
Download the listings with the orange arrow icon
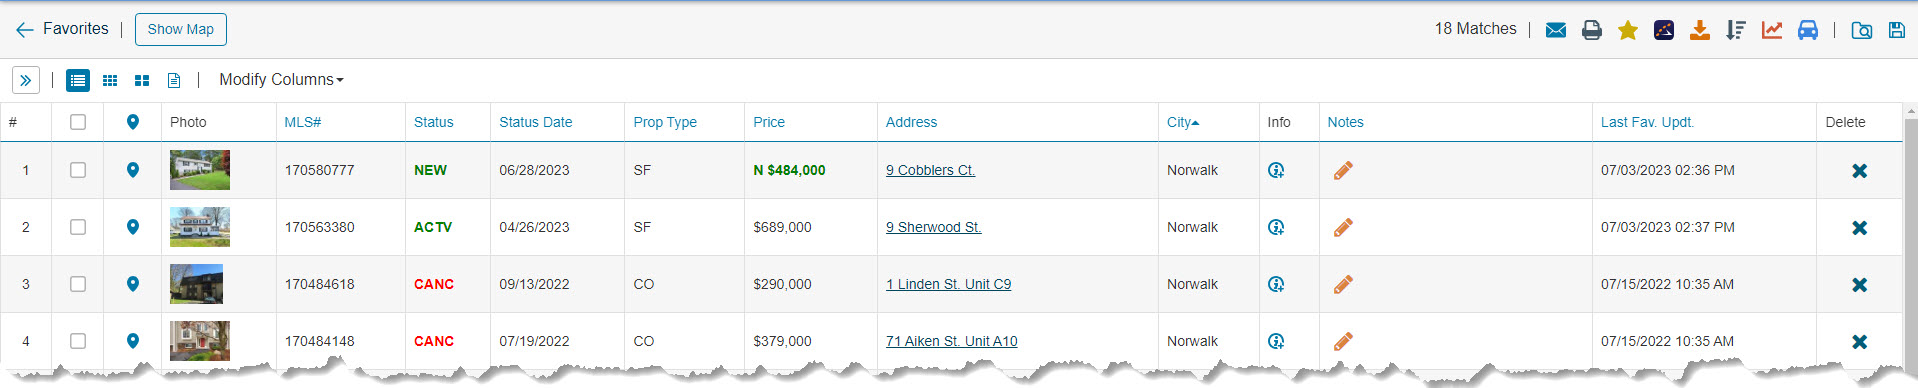(x=1700, y=30)
